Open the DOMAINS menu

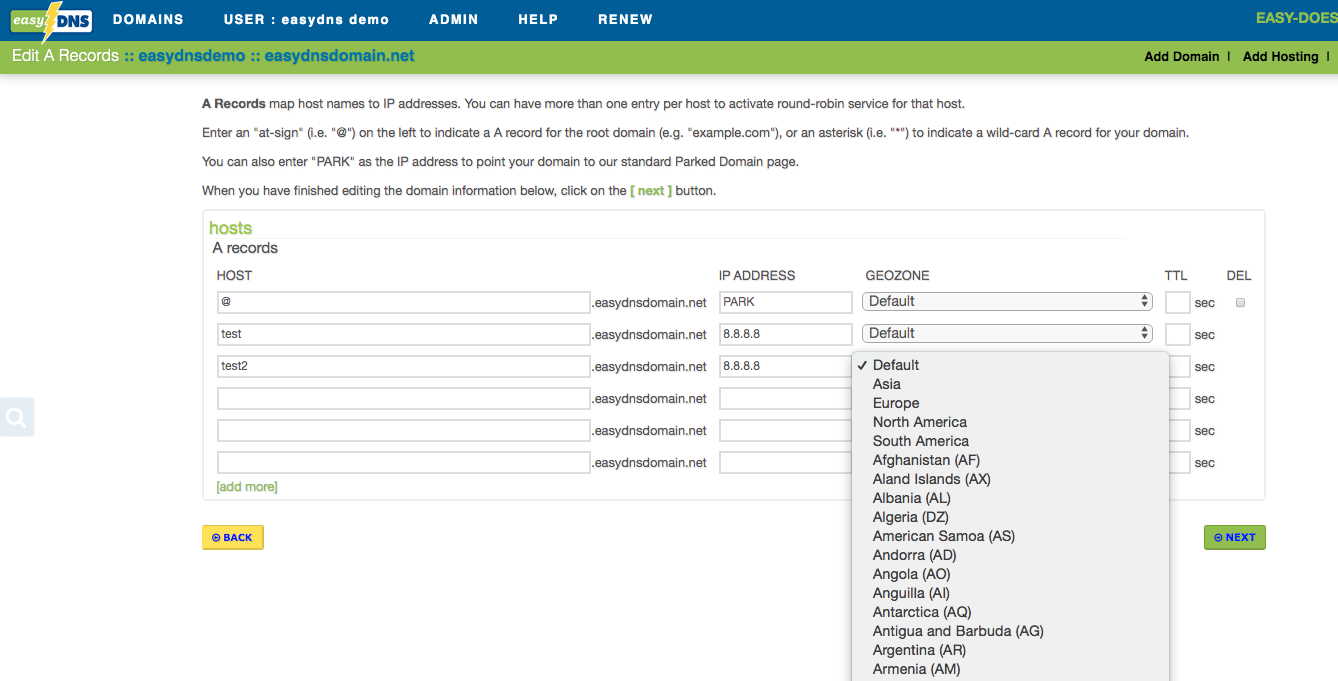coord(148,19)
